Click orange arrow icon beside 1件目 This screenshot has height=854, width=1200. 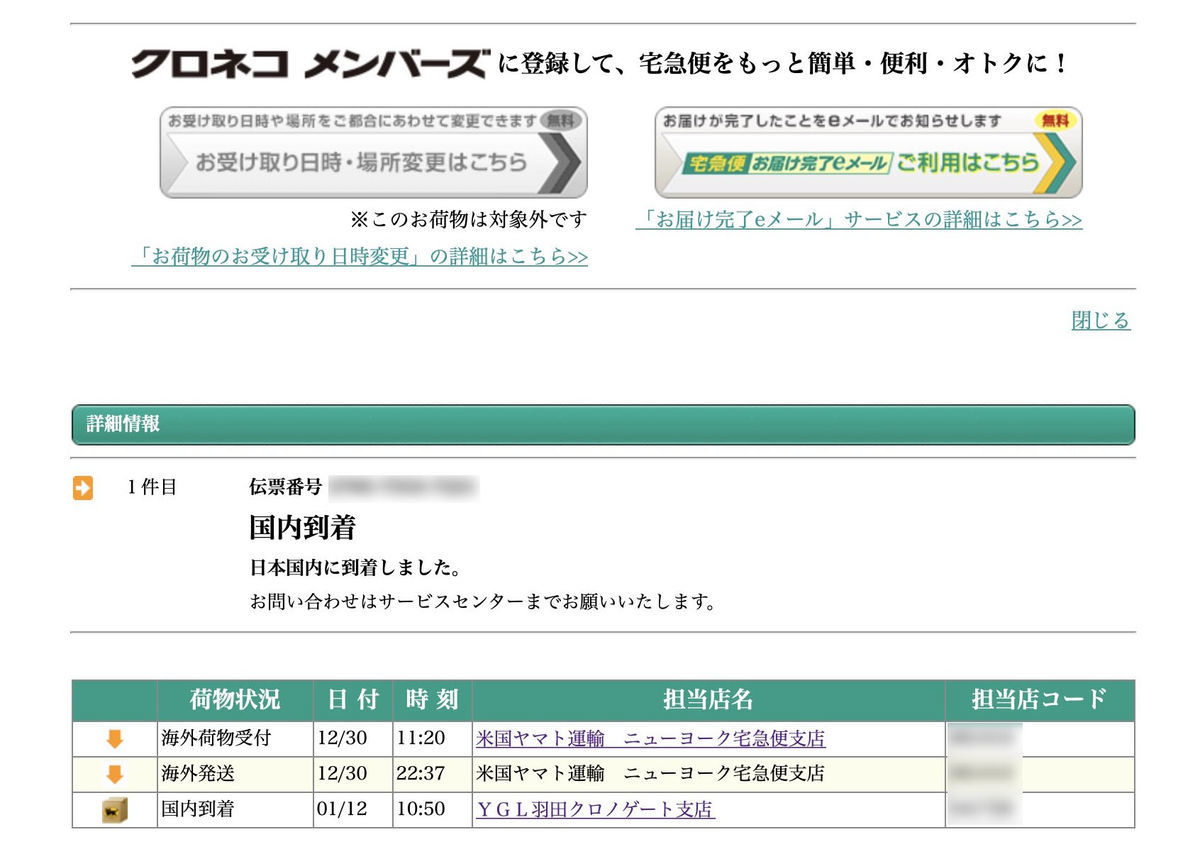83,489
